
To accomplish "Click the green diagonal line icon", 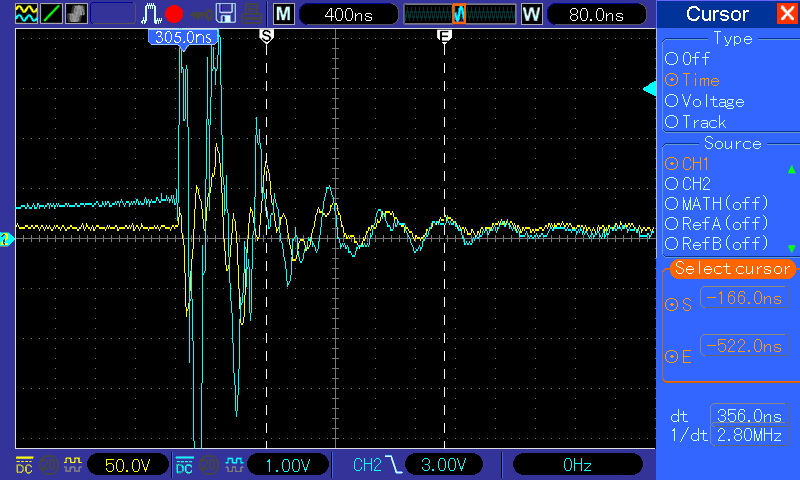I will 49,14.
